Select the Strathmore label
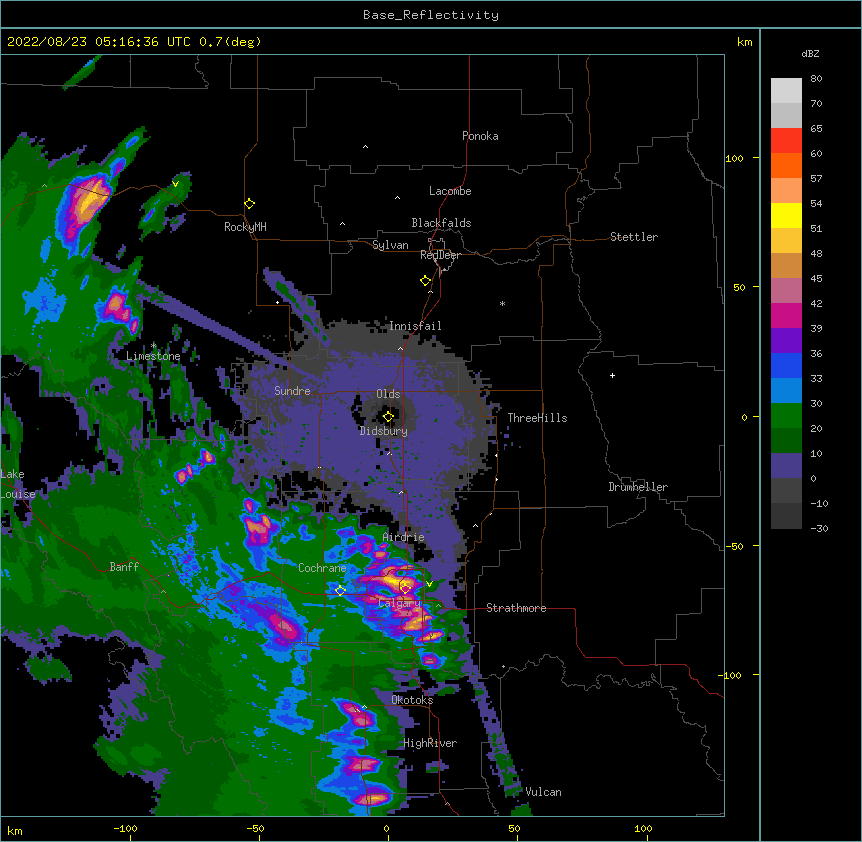862x842 pixels. [x=516, y=608]
